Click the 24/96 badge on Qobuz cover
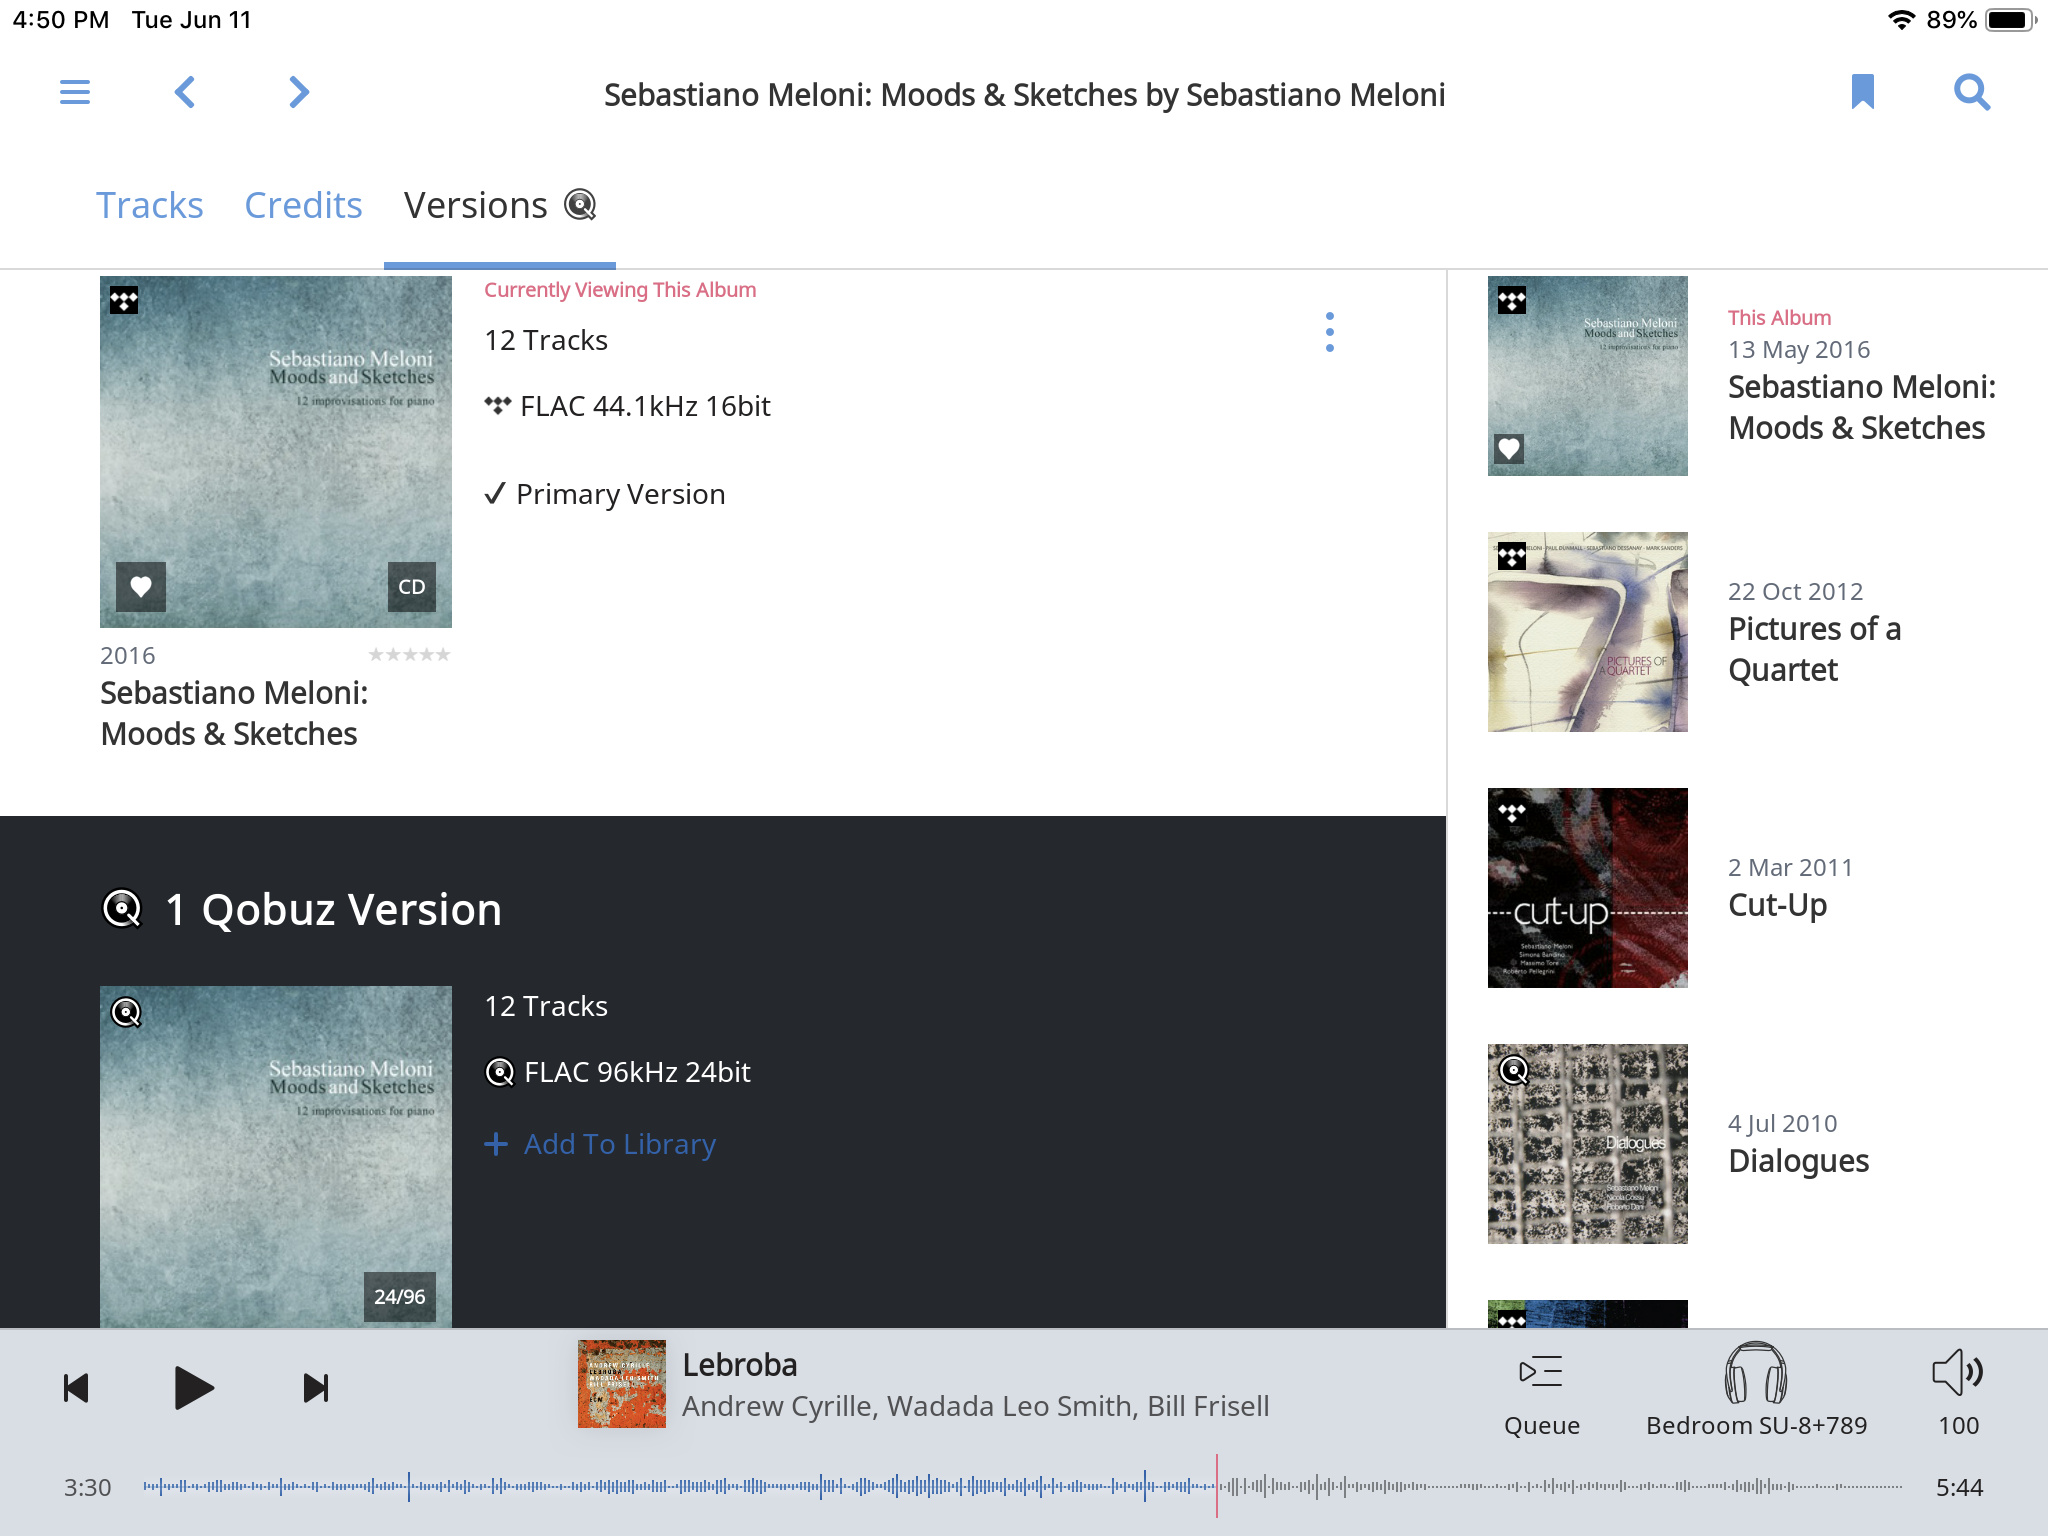The height and width of the screenshot is (1536, 2048). pos(400,1297)
